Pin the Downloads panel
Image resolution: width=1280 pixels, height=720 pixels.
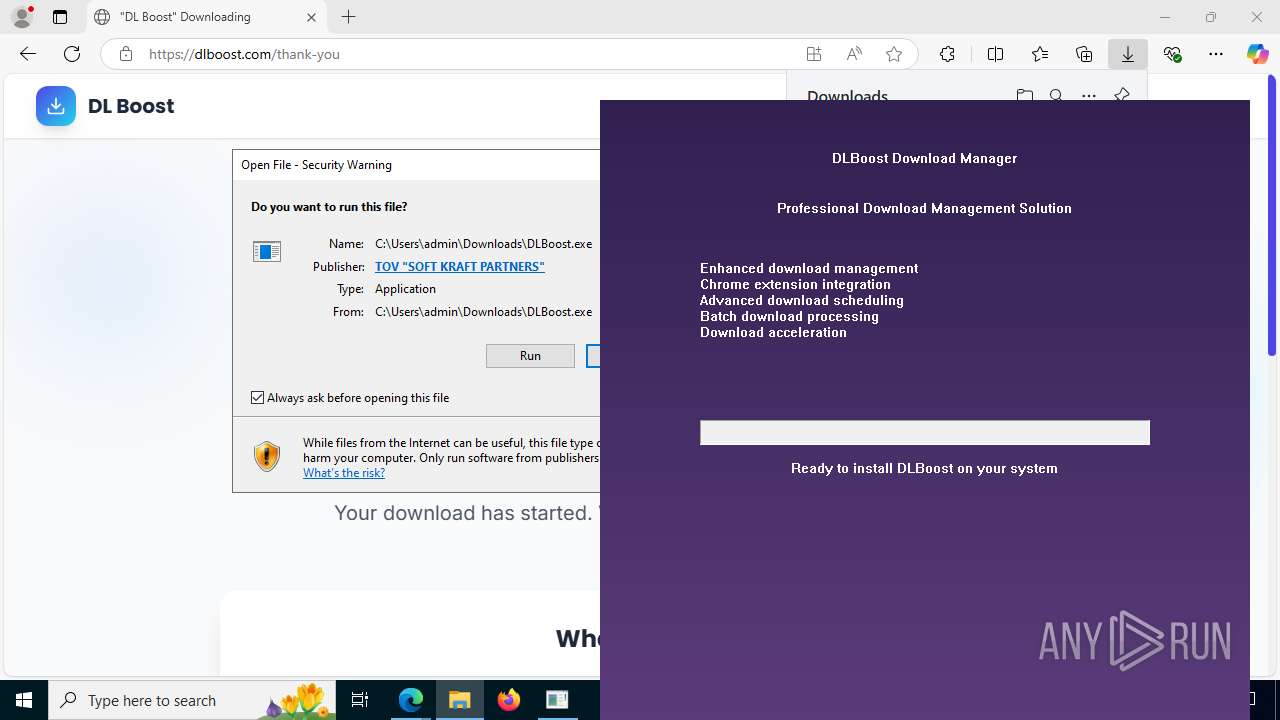tap(1121, 95)
